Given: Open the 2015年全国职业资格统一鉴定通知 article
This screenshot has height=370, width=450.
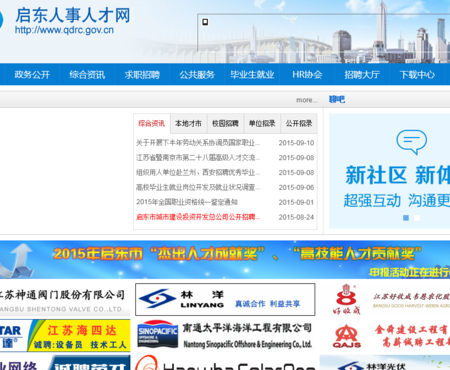Looking at the screenshot, I should (187, 202).
